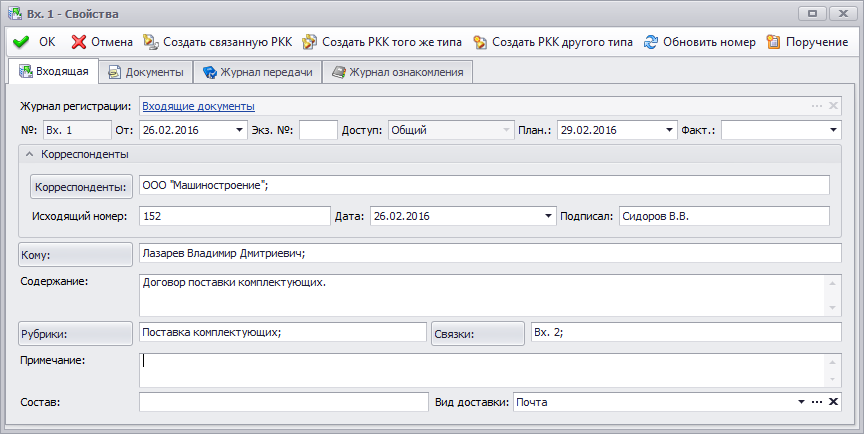
Task: Expand the От date dropdown
Action: [x=240, y=130]
